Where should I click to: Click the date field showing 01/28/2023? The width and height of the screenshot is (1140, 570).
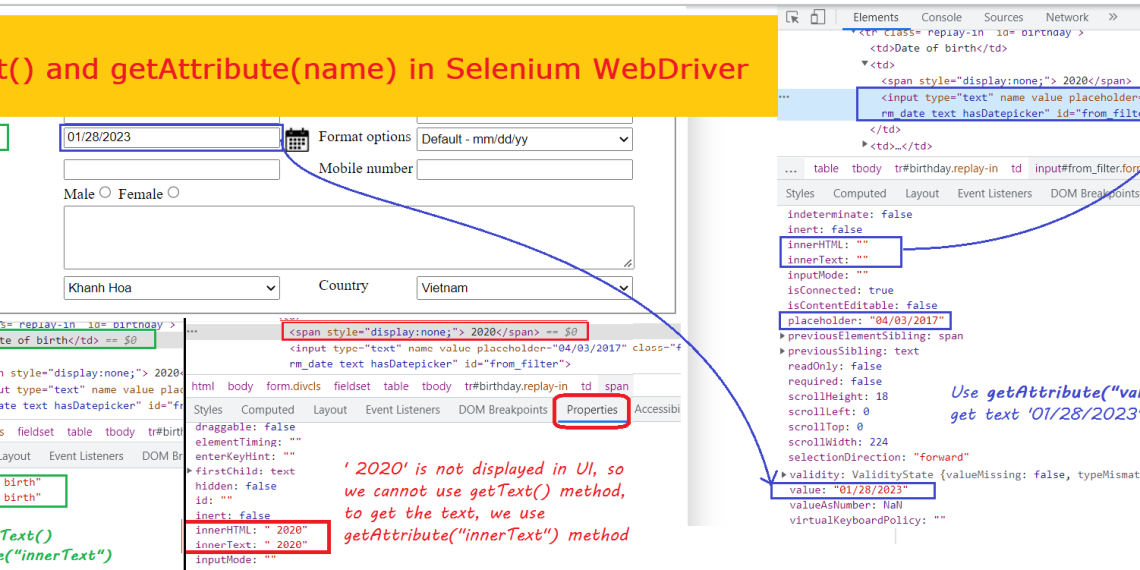coord(171,138)
